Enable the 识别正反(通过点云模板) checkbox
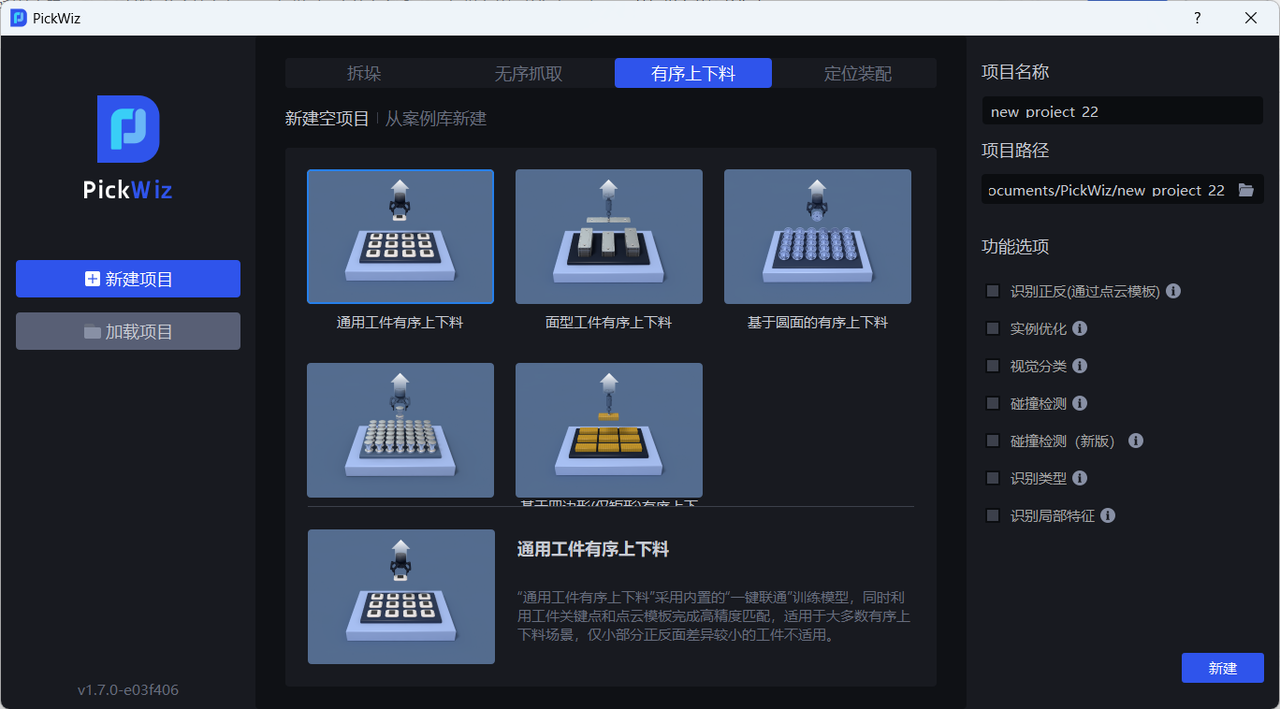 tap(993, 291)
